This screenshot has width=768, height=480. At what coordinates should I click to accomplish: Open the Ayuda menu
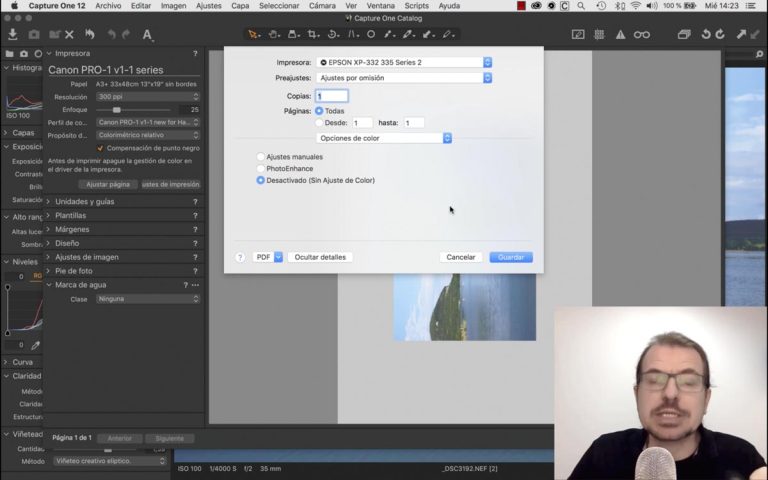449,6
